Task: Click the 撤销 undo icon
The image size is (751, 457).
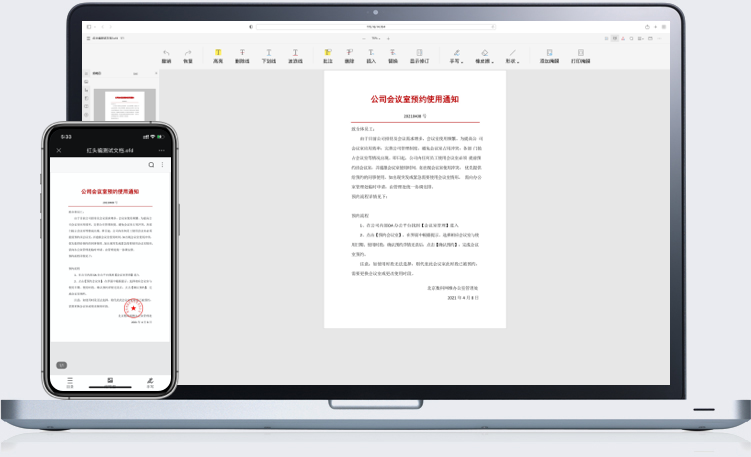Action: click(x=166, y=54)
